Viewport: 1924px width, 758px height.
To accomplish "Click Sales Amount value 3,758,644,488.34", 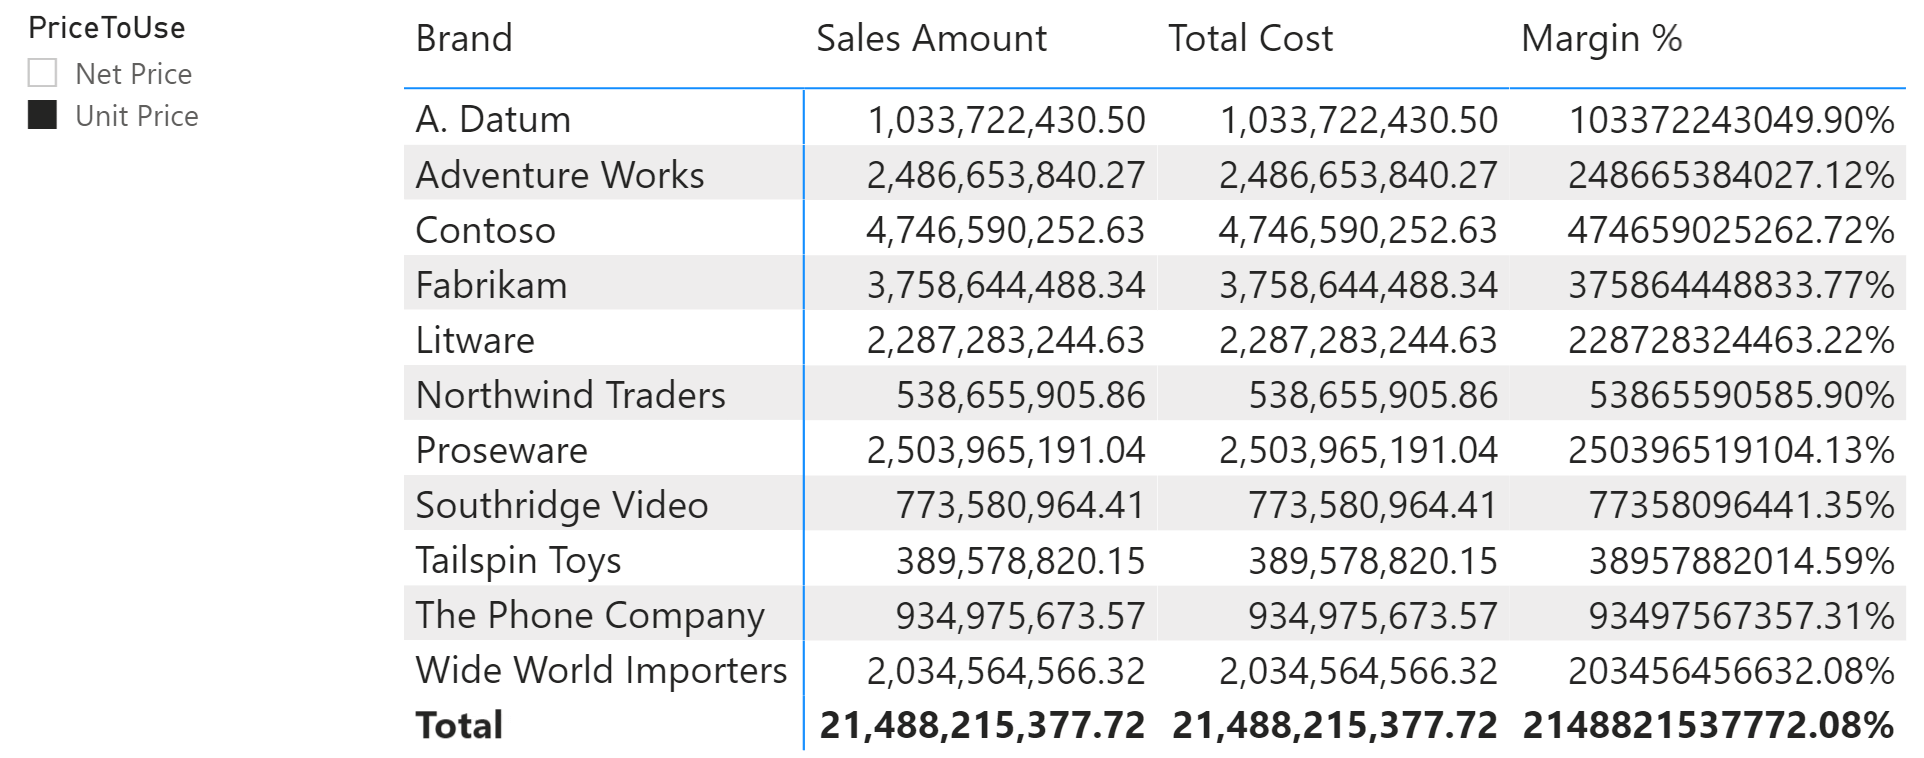I will (x=1006, y=285).
